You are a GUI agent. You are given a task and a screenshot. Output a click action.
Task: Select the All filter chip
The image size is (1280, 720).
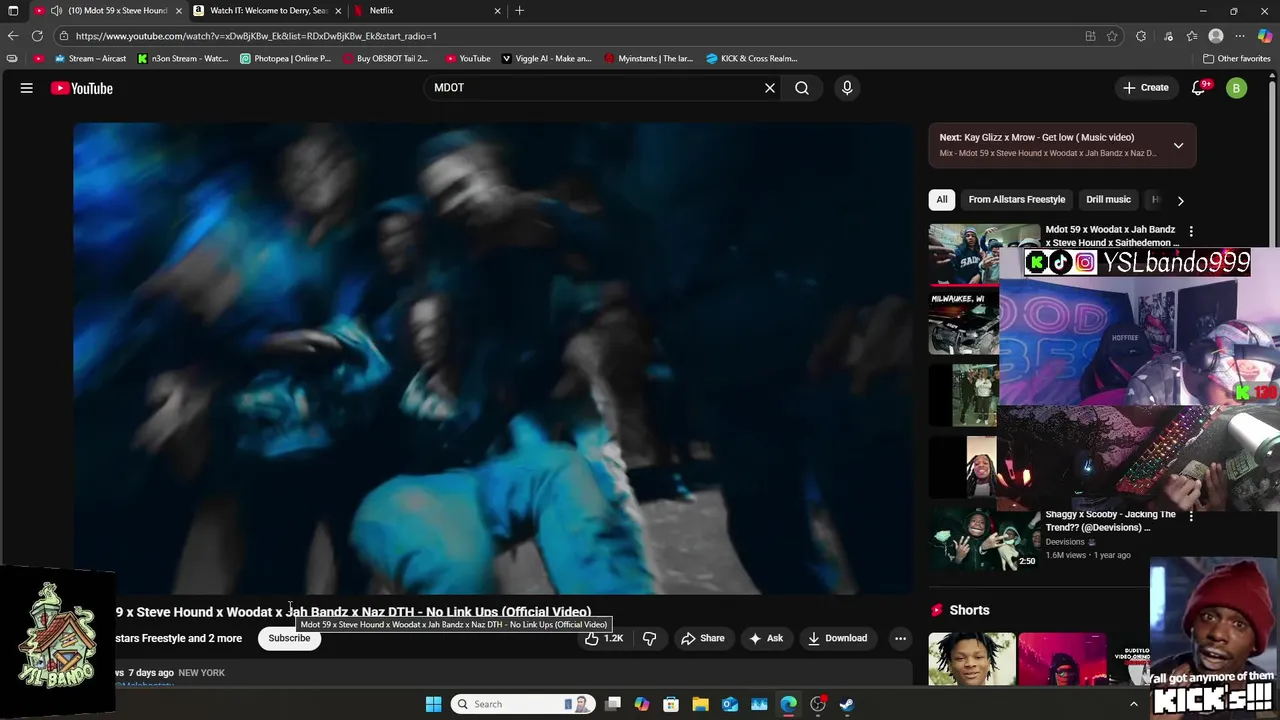[x=941, y=199]
